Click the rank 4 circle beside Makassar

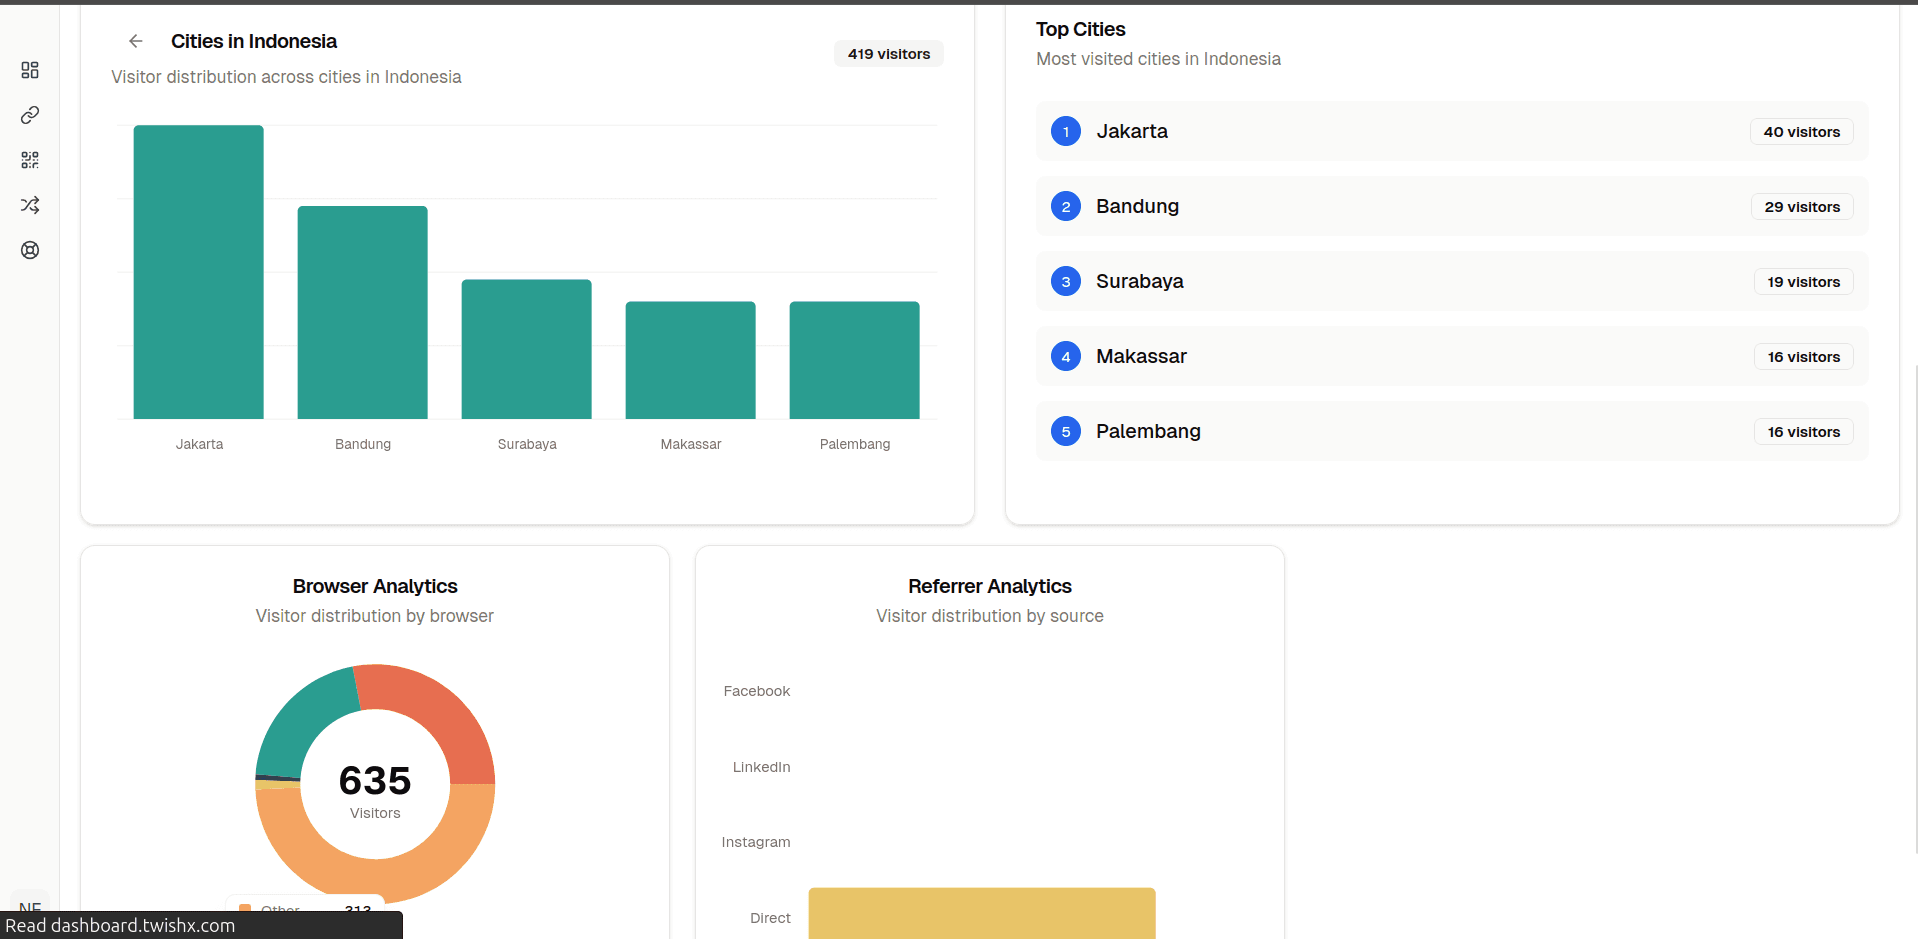click(x=1066, y=356)
